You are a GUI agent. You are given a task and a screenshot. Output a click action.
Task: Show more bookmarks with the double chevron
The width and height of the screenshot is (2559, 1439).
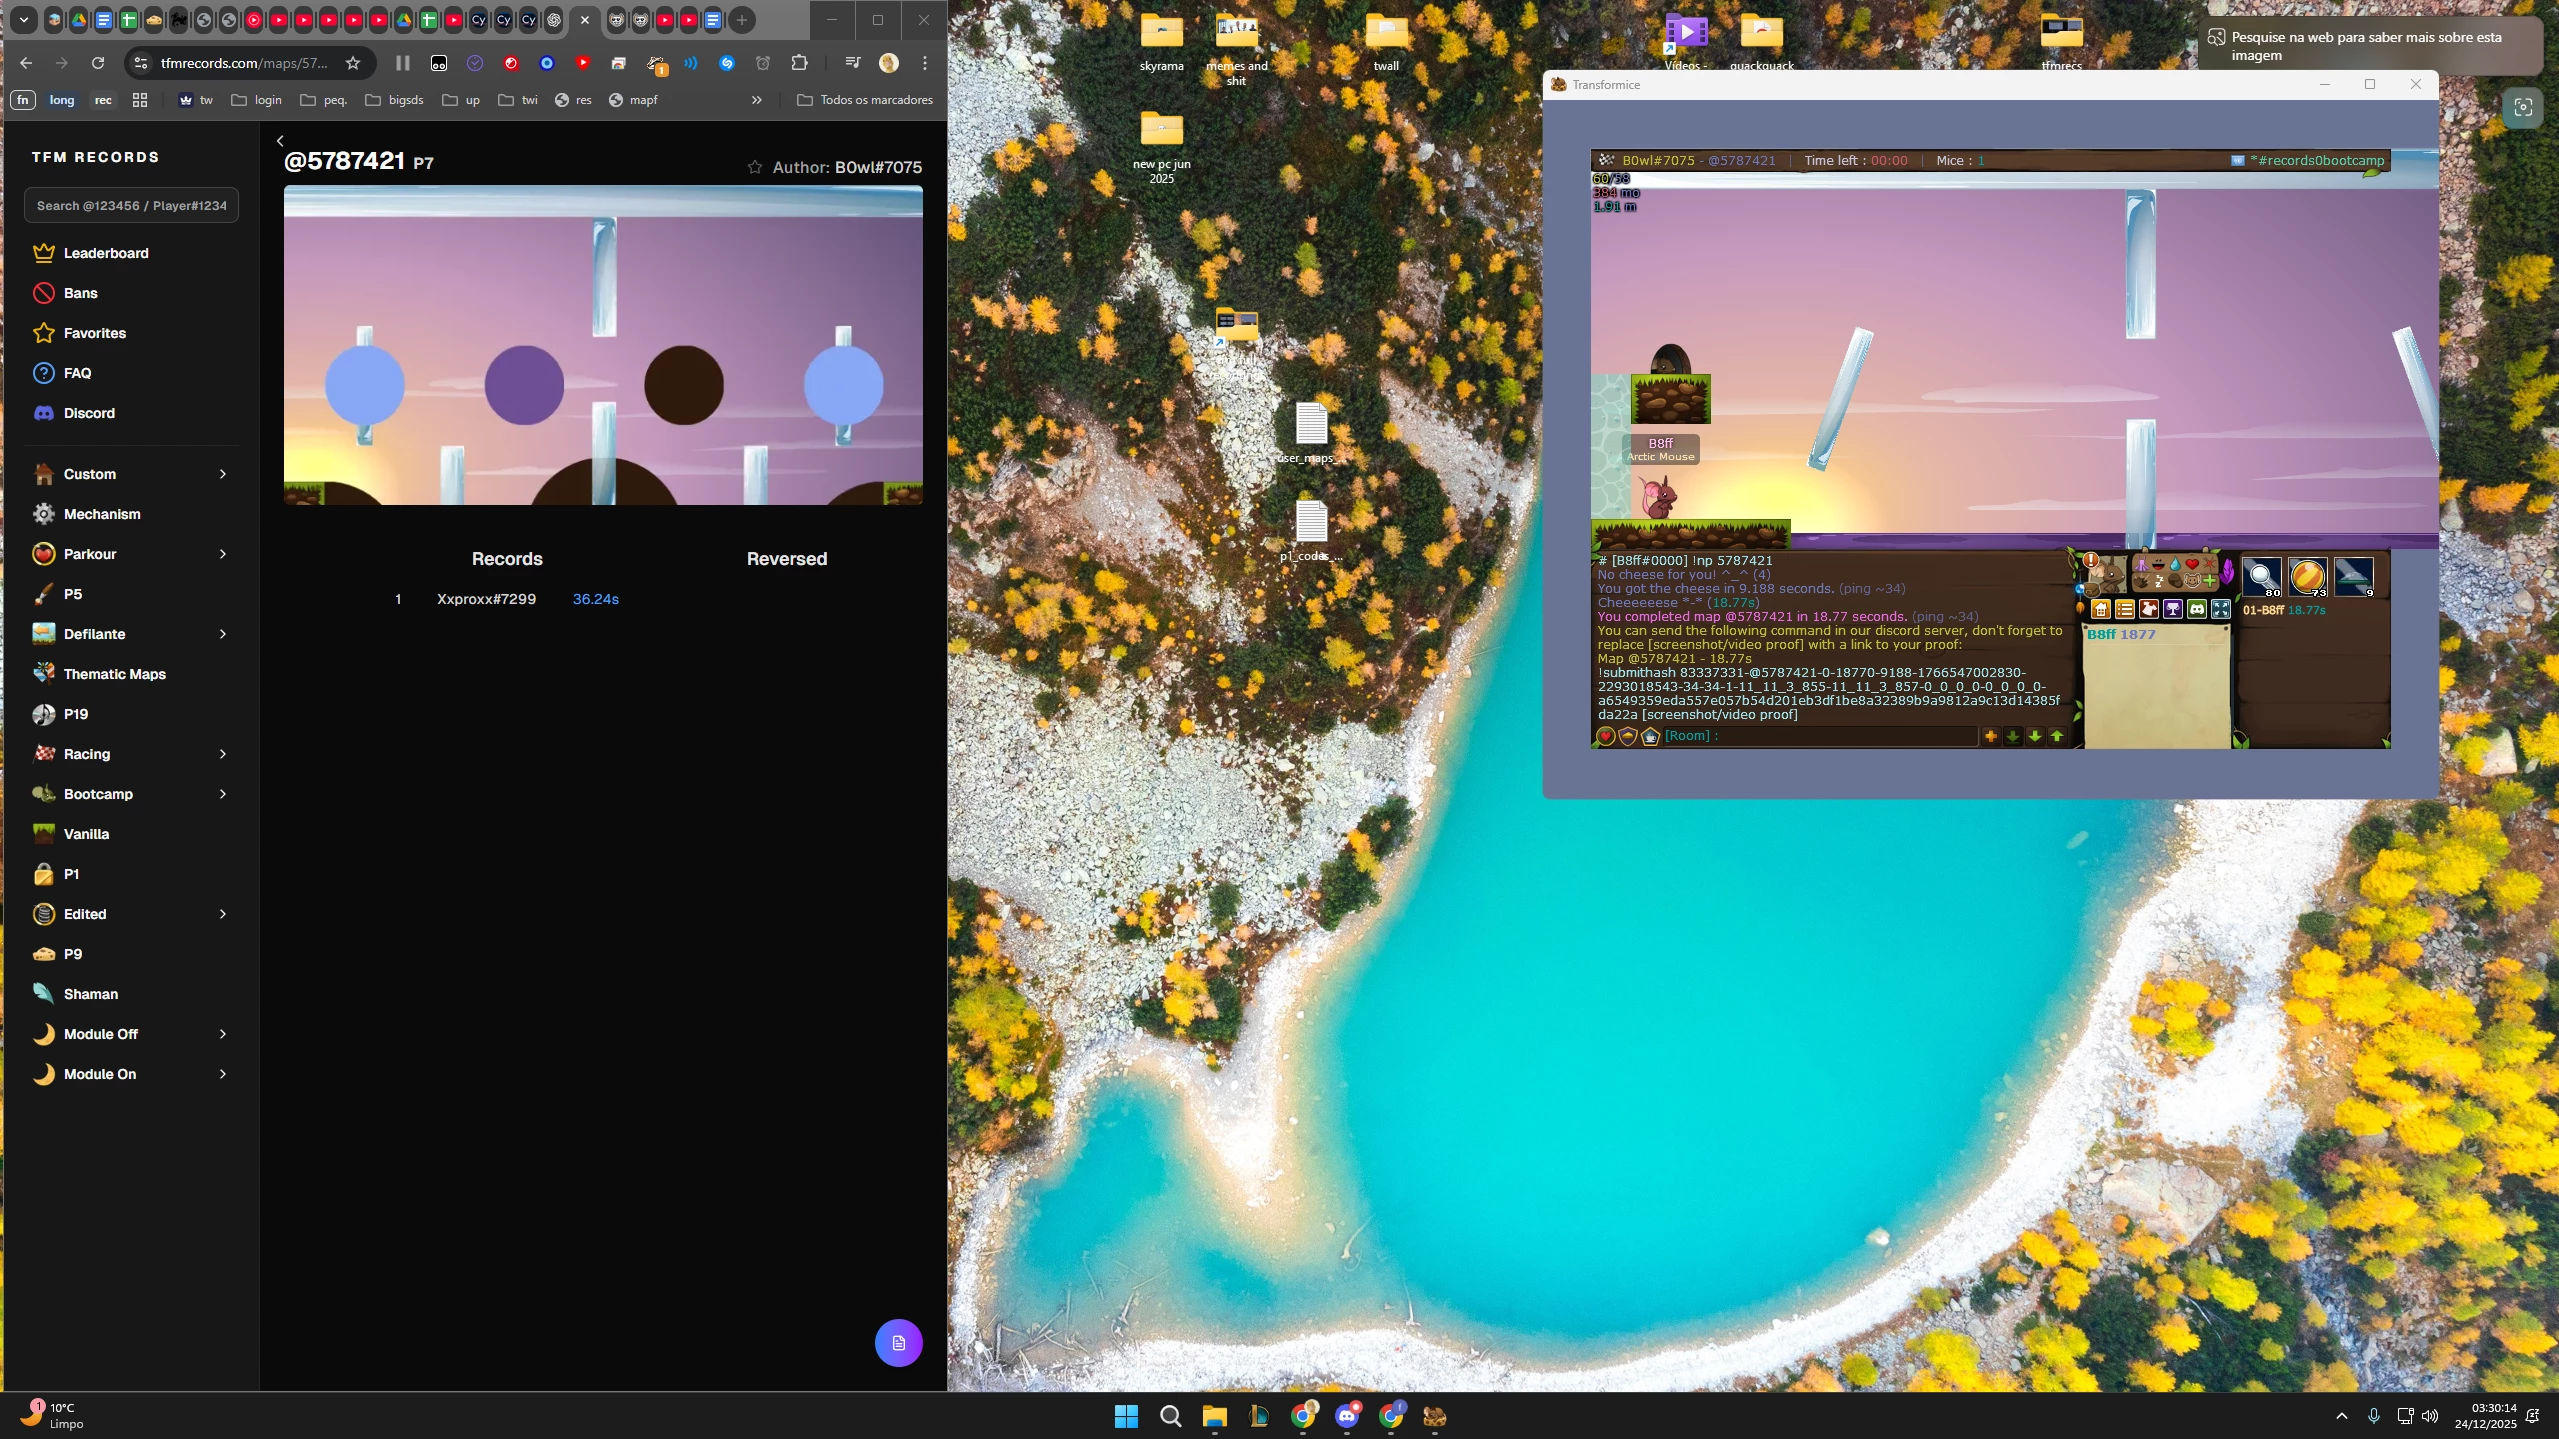point(757,100)
